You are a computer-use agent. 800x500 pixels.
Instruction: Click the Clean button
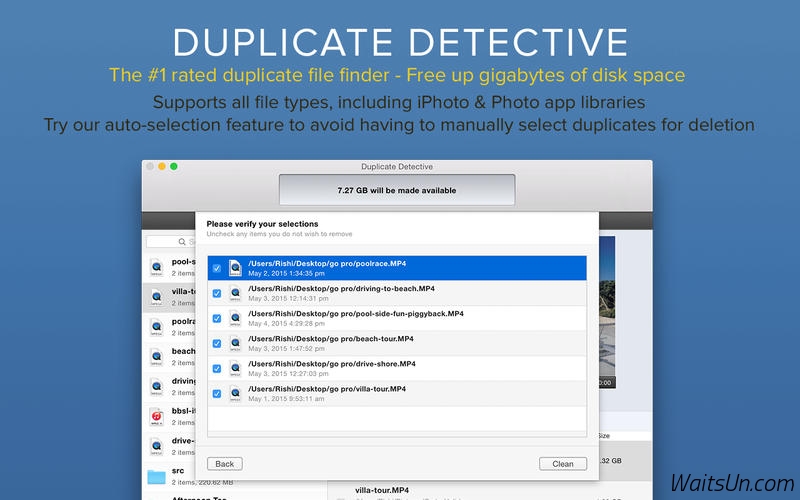[x=563, y=464]
